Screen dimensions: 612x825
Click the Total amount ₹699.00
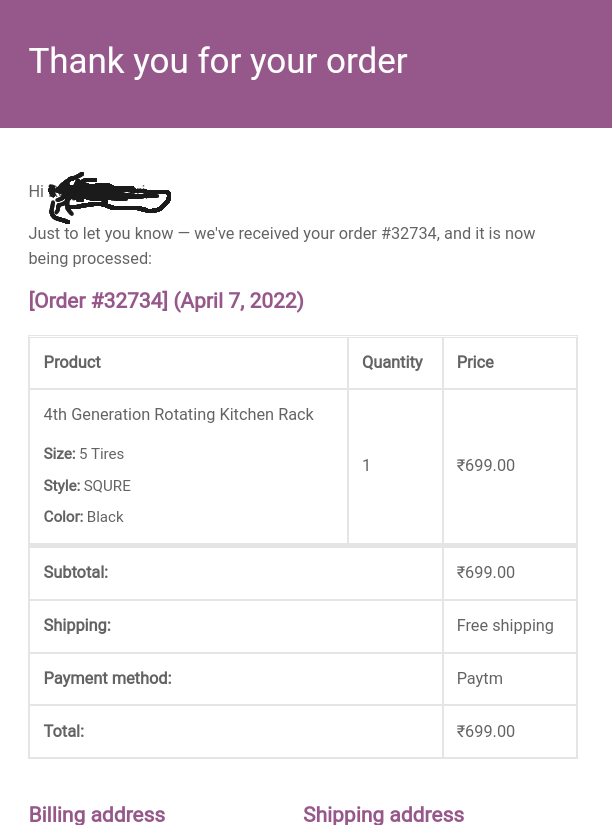486,731
